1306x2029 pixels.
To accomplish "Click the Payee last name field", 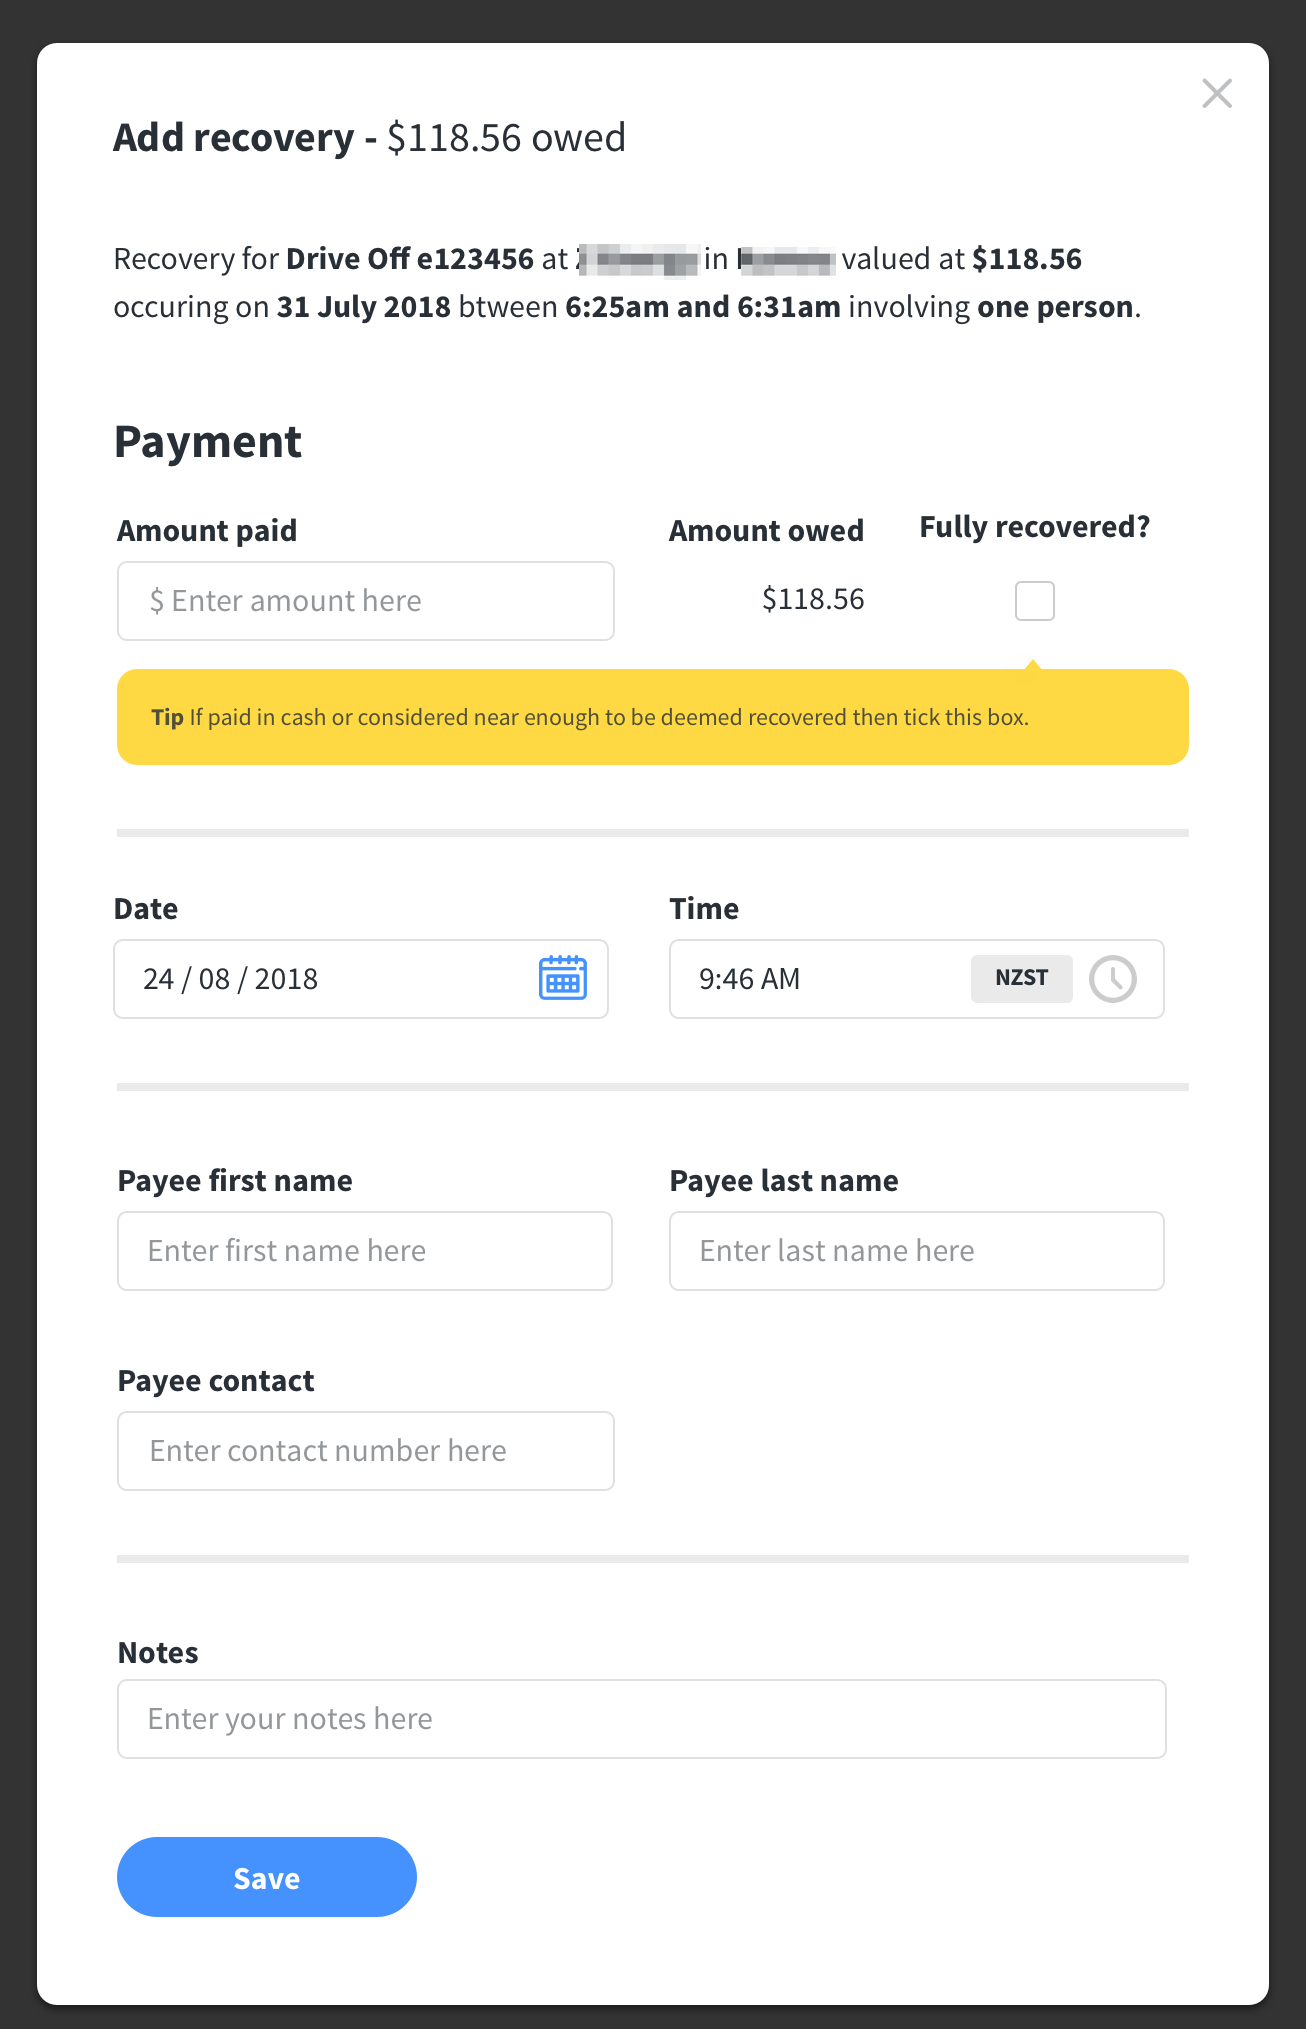I will [x=915, y=1250].
